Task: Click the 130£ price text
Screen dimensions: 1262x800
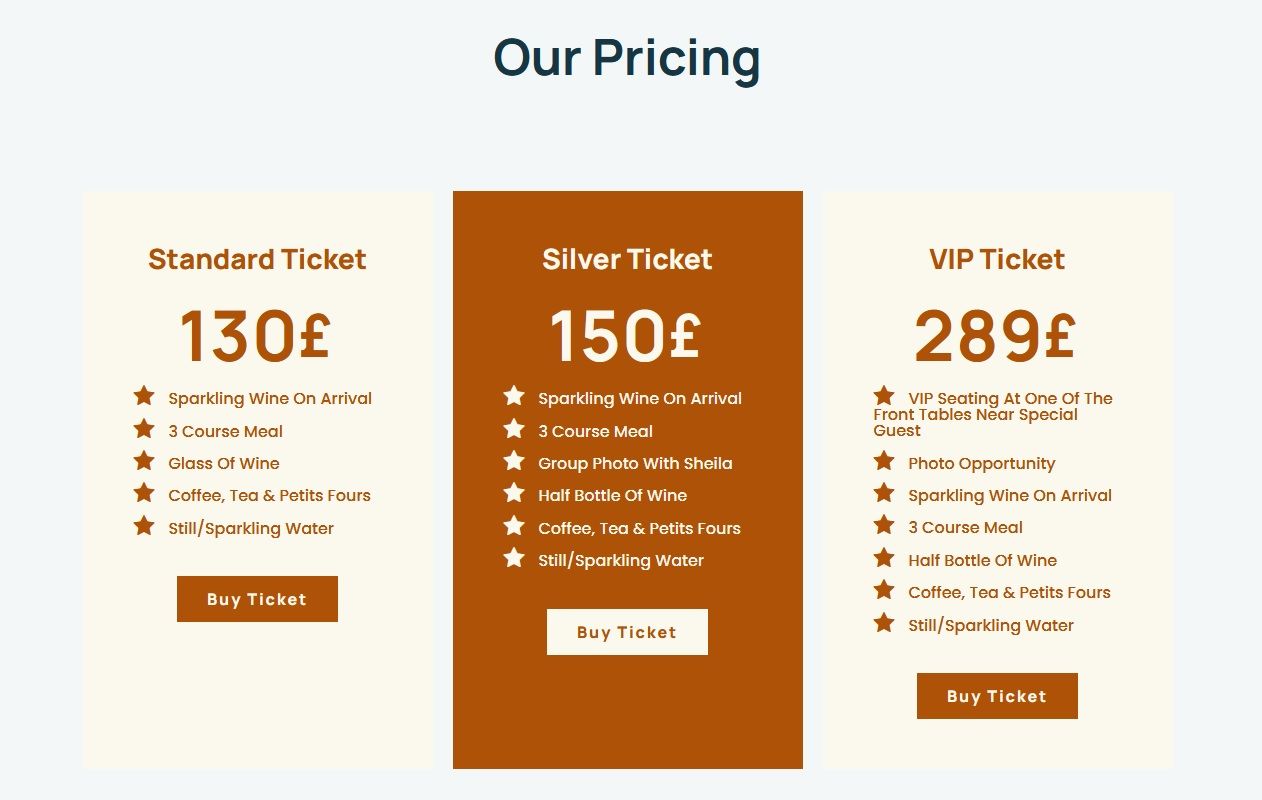Action: tap(257, 335)
